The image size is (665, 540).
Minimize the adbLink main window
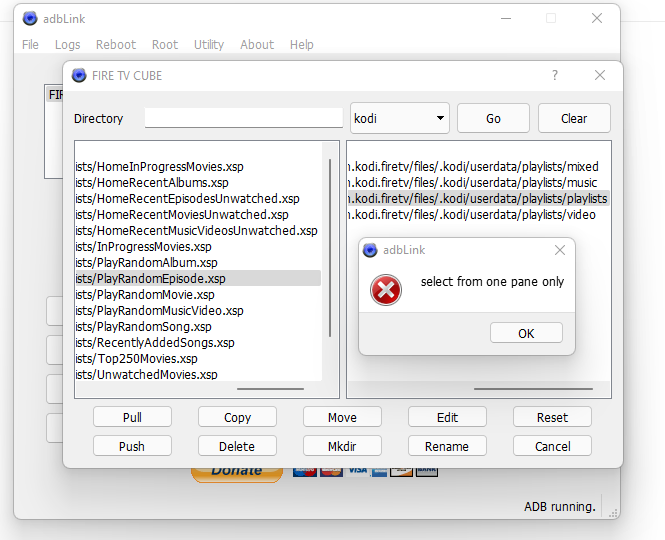506,18
